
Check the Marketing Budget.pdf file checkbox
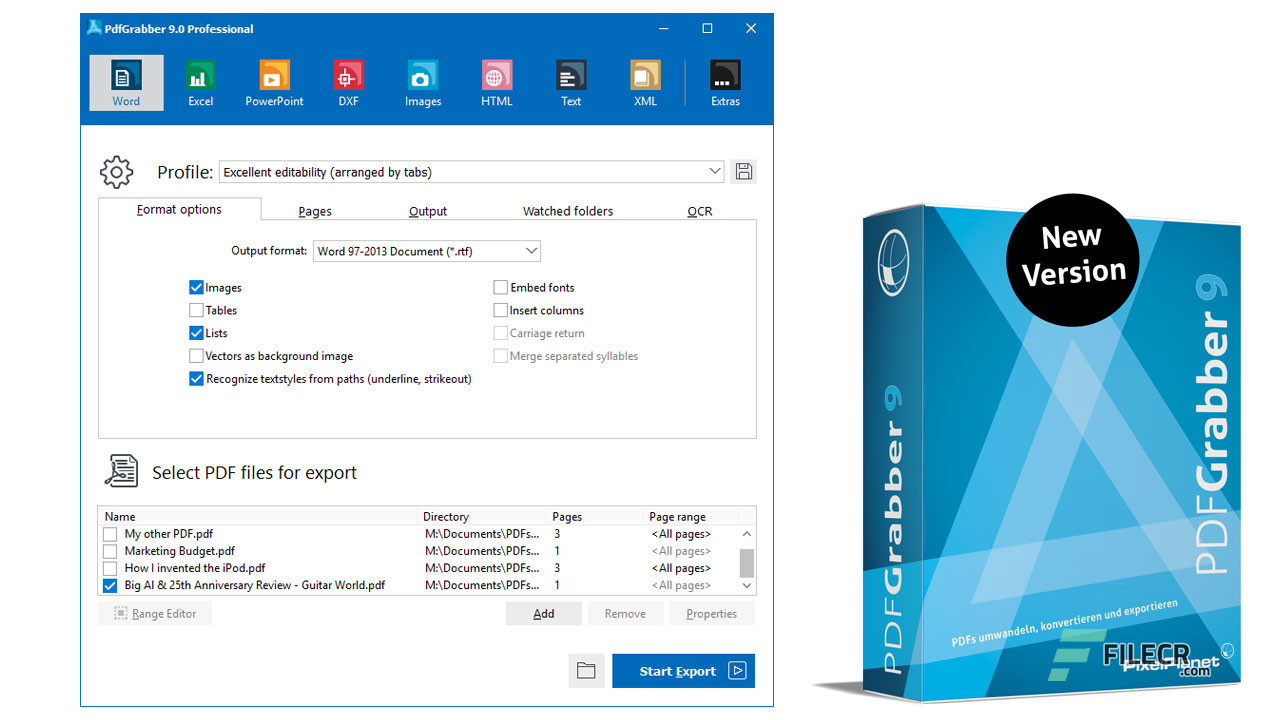tap(110, 551)
